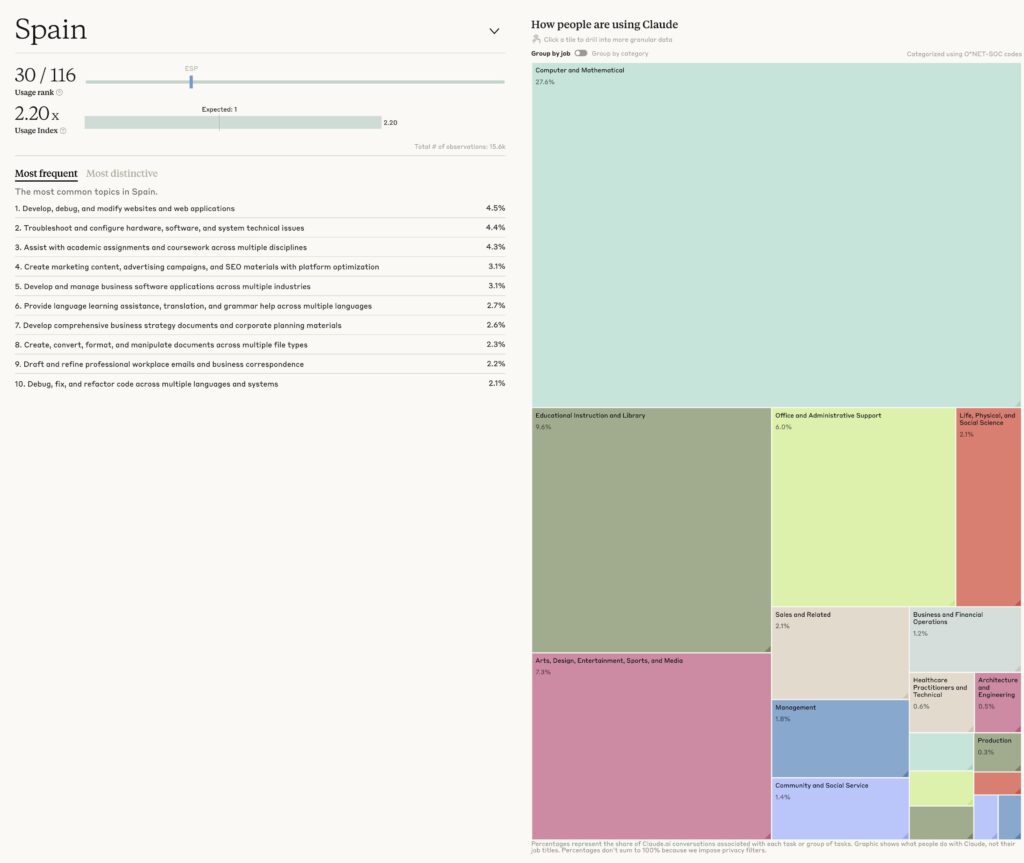The height and width of the screenshot is (863, 1024).
Task: Open Business and Financial Operations tile
Action: [x=965, y=640]
